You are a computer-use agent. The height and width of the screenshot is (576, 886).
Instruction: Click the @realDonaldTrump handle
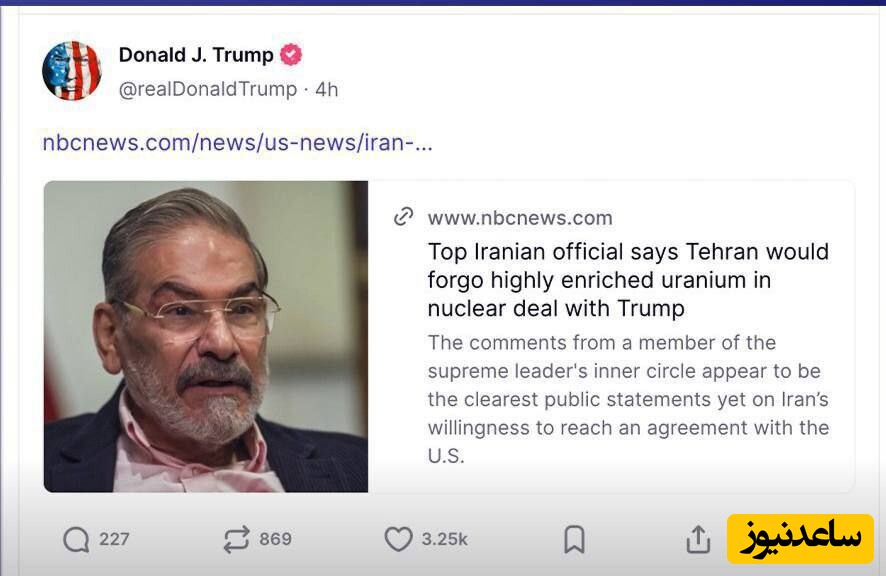208,89
